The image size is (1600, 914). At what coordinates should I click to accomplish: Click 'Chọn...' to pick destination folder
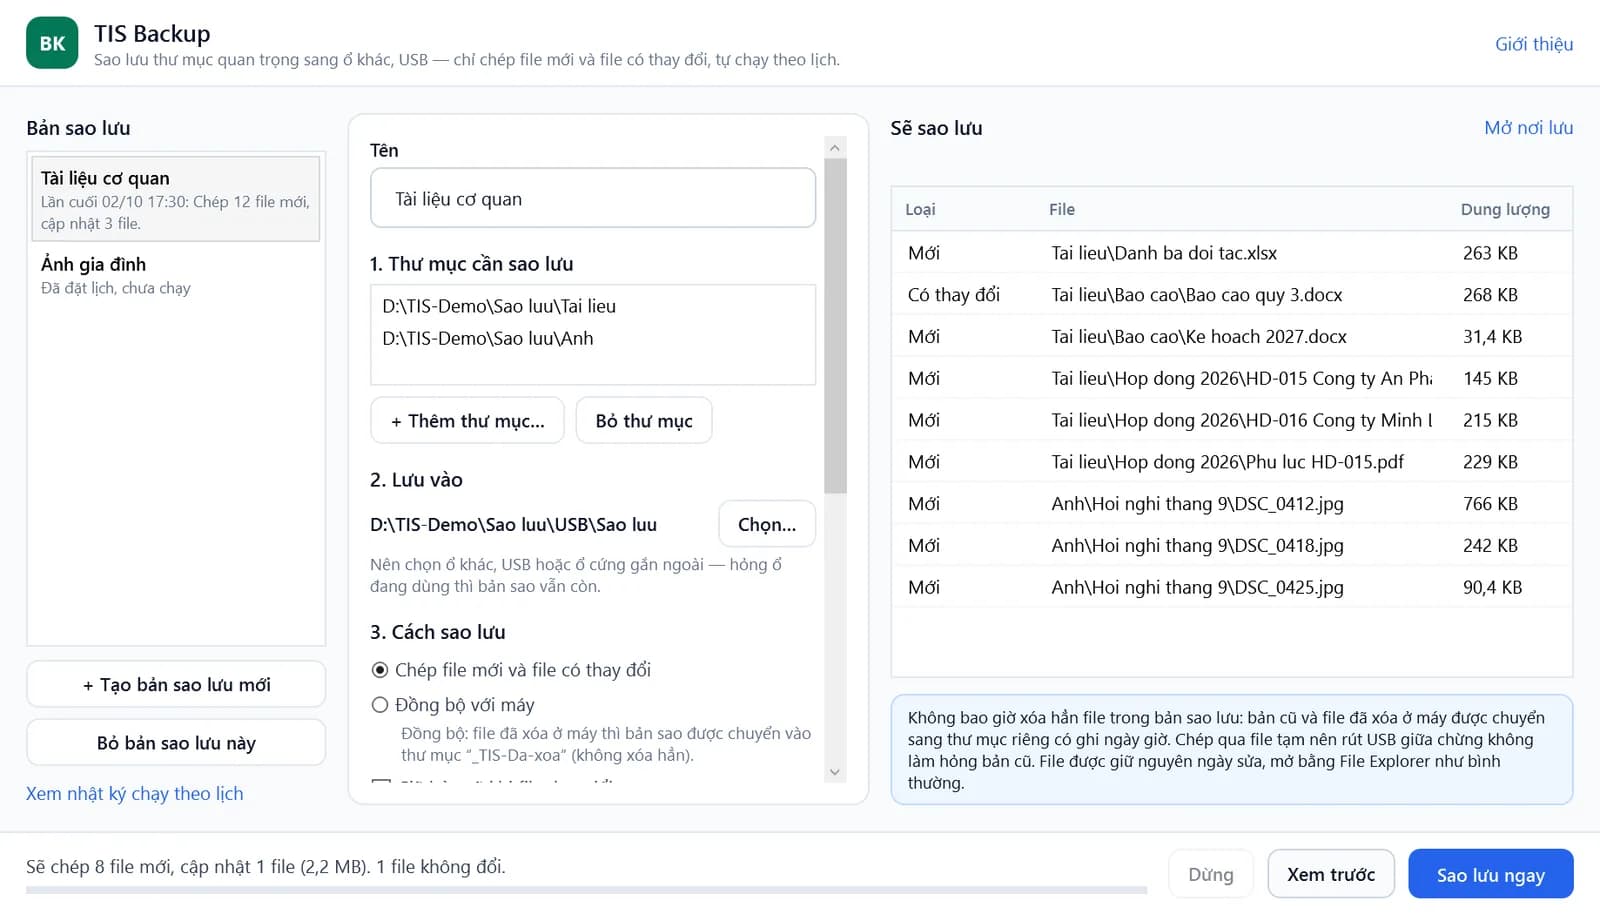click(x=767, y=524)
